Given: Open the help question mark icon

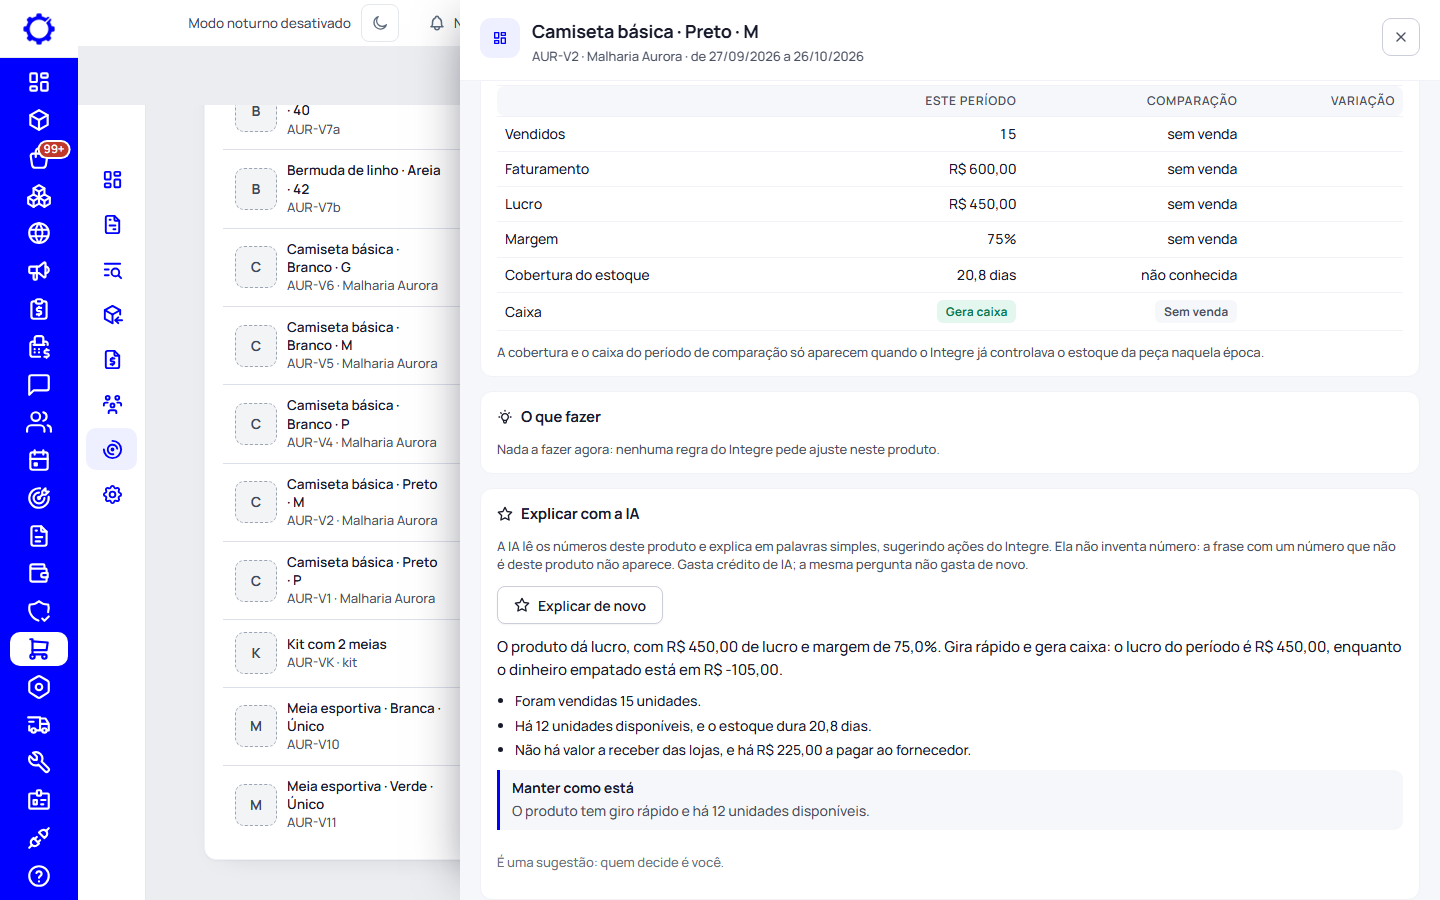Looking at the screenshot, I should click(39, 876).
